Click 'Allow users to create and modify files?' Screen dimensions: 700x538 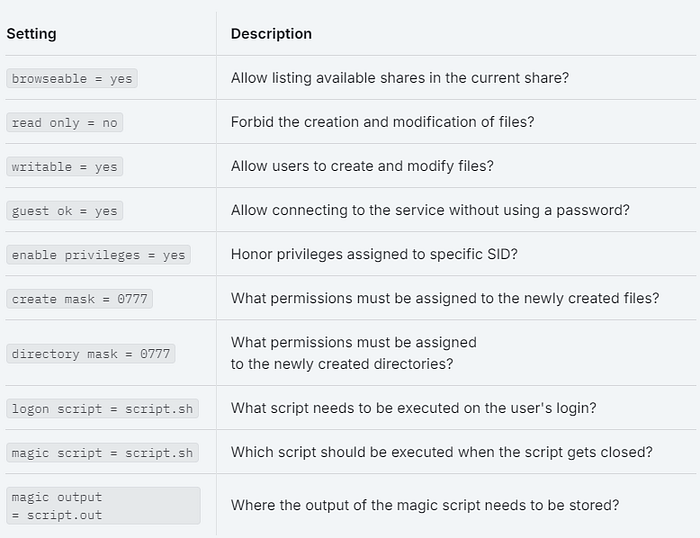pyautogui.click(x=362, y=166)
